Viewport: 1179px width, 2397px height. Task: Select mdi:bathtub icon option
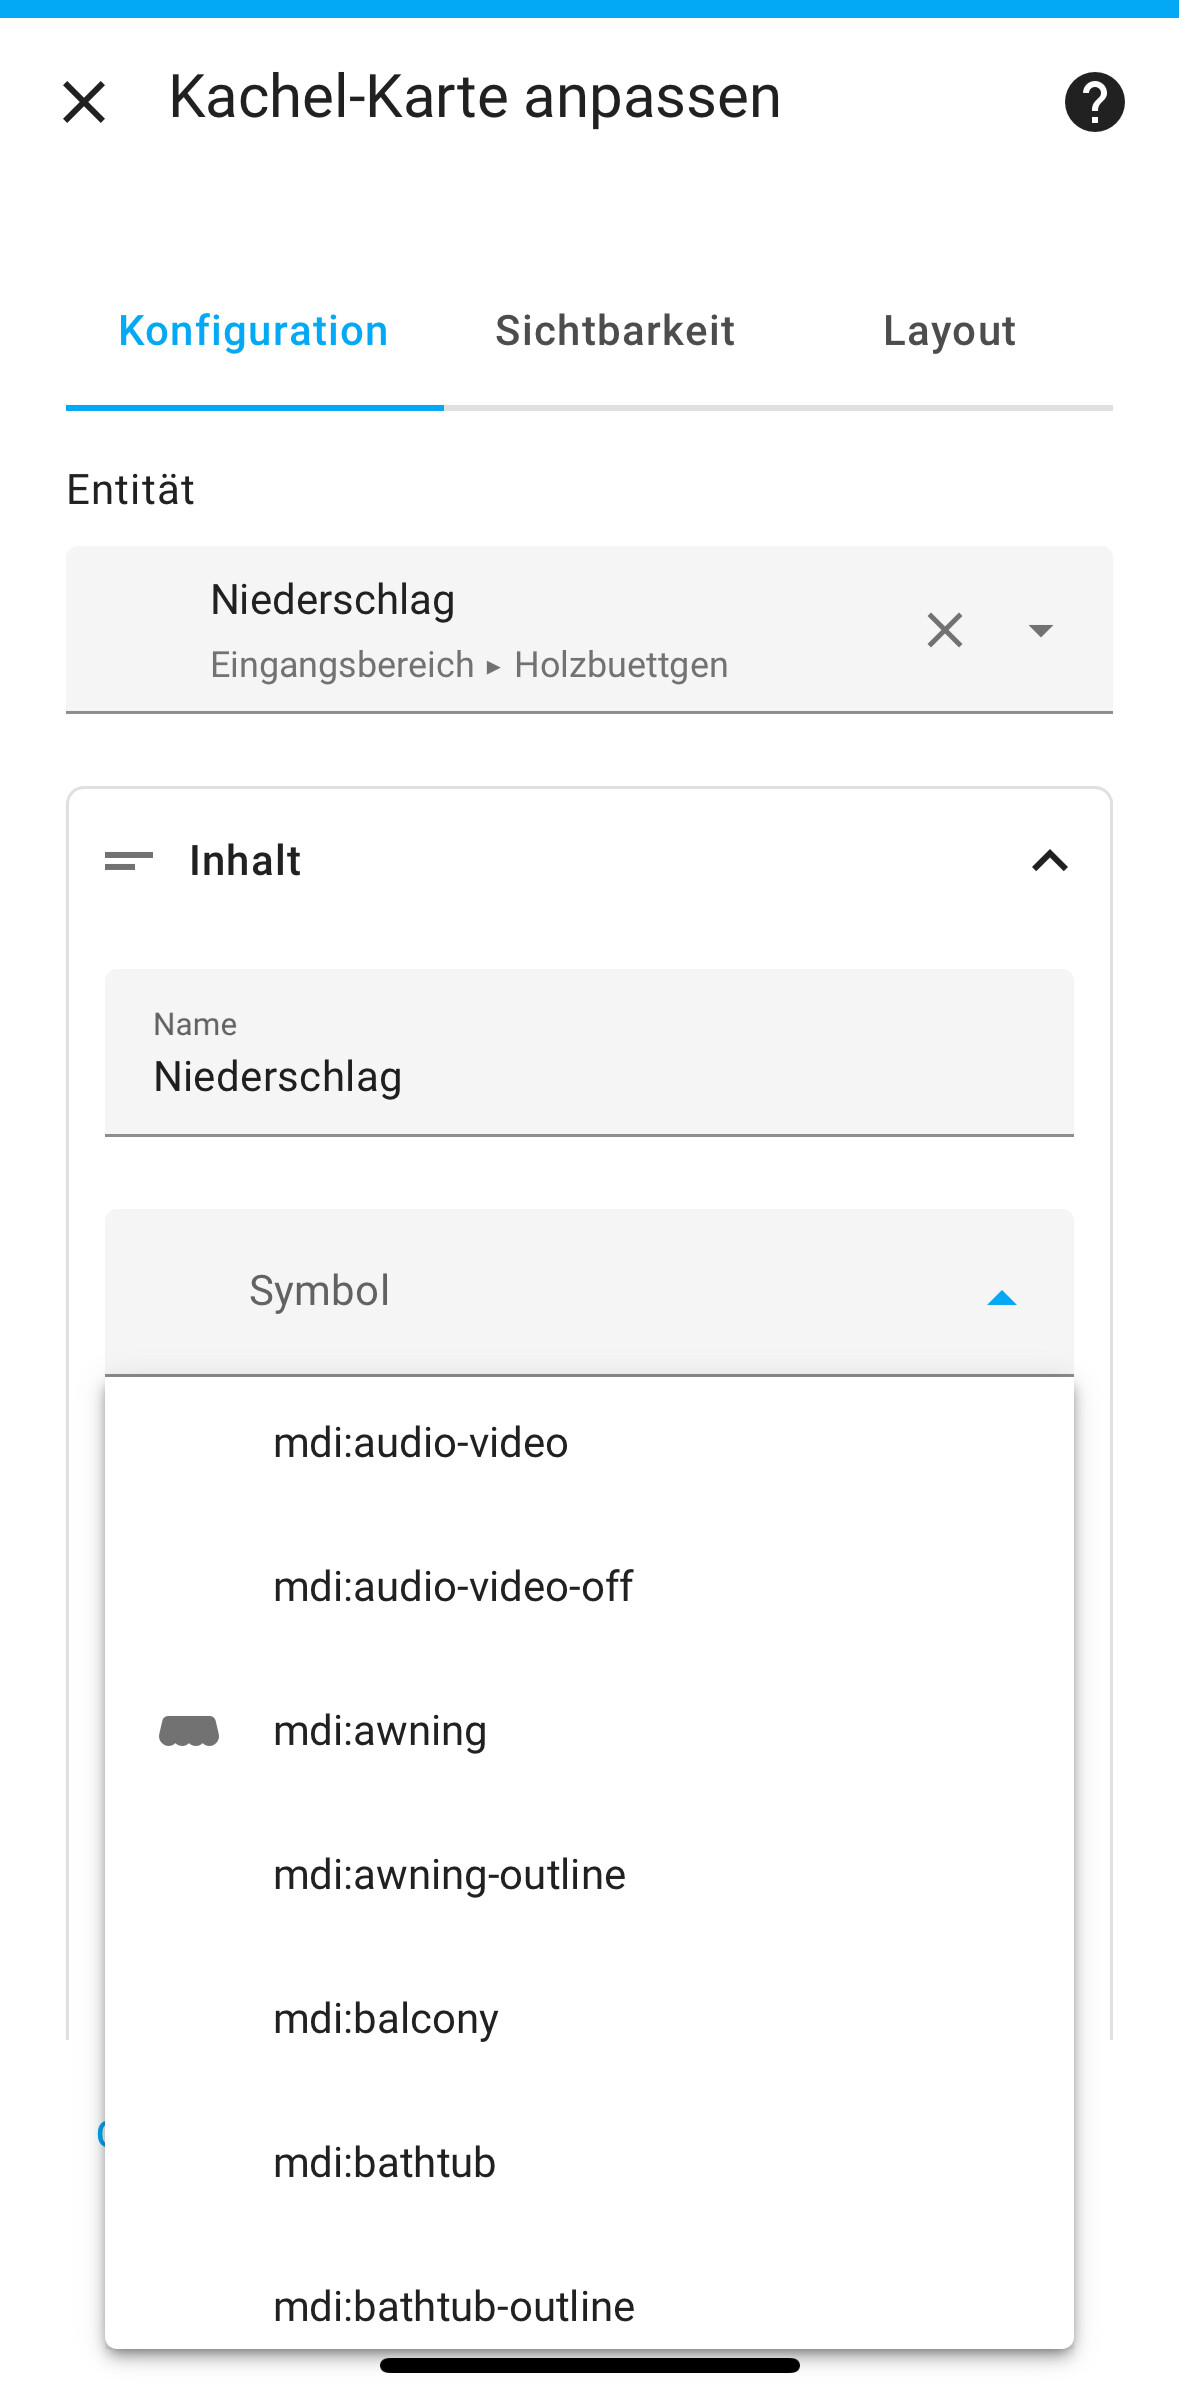pos(385,2163)
